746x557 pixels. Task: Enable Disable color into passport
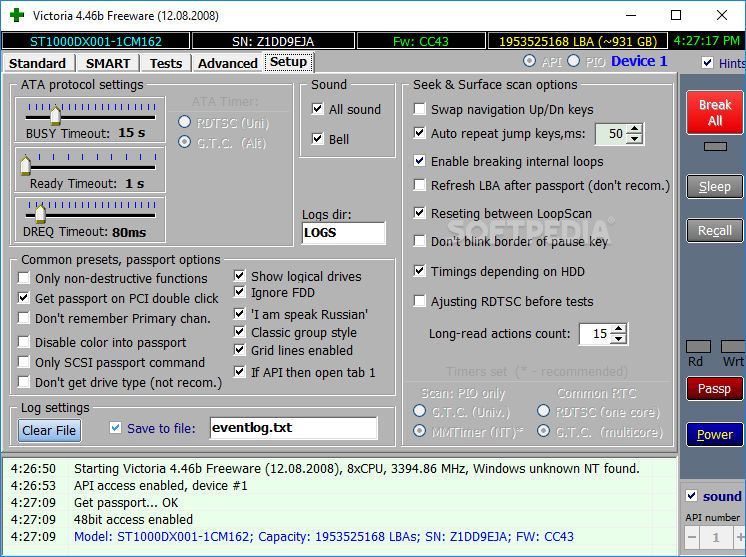[23, 342]
